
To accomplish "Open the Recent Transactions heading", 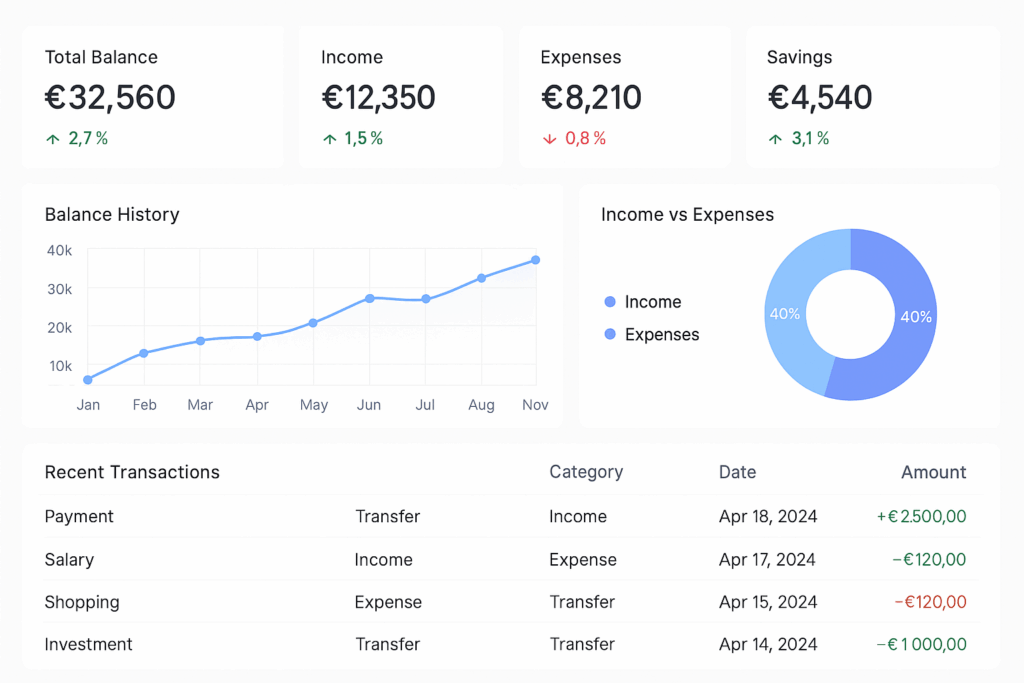I will (x=132, y=472).
